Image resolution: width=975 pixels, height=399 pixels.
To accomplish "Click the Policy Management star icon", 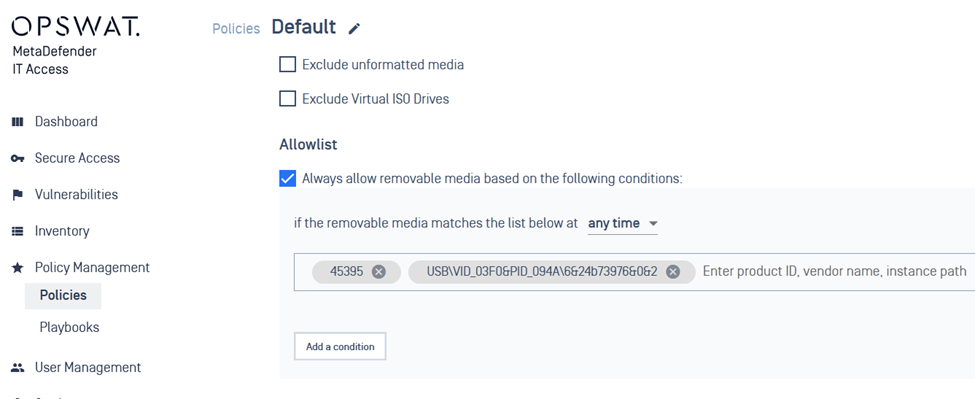I will [17, 268].
